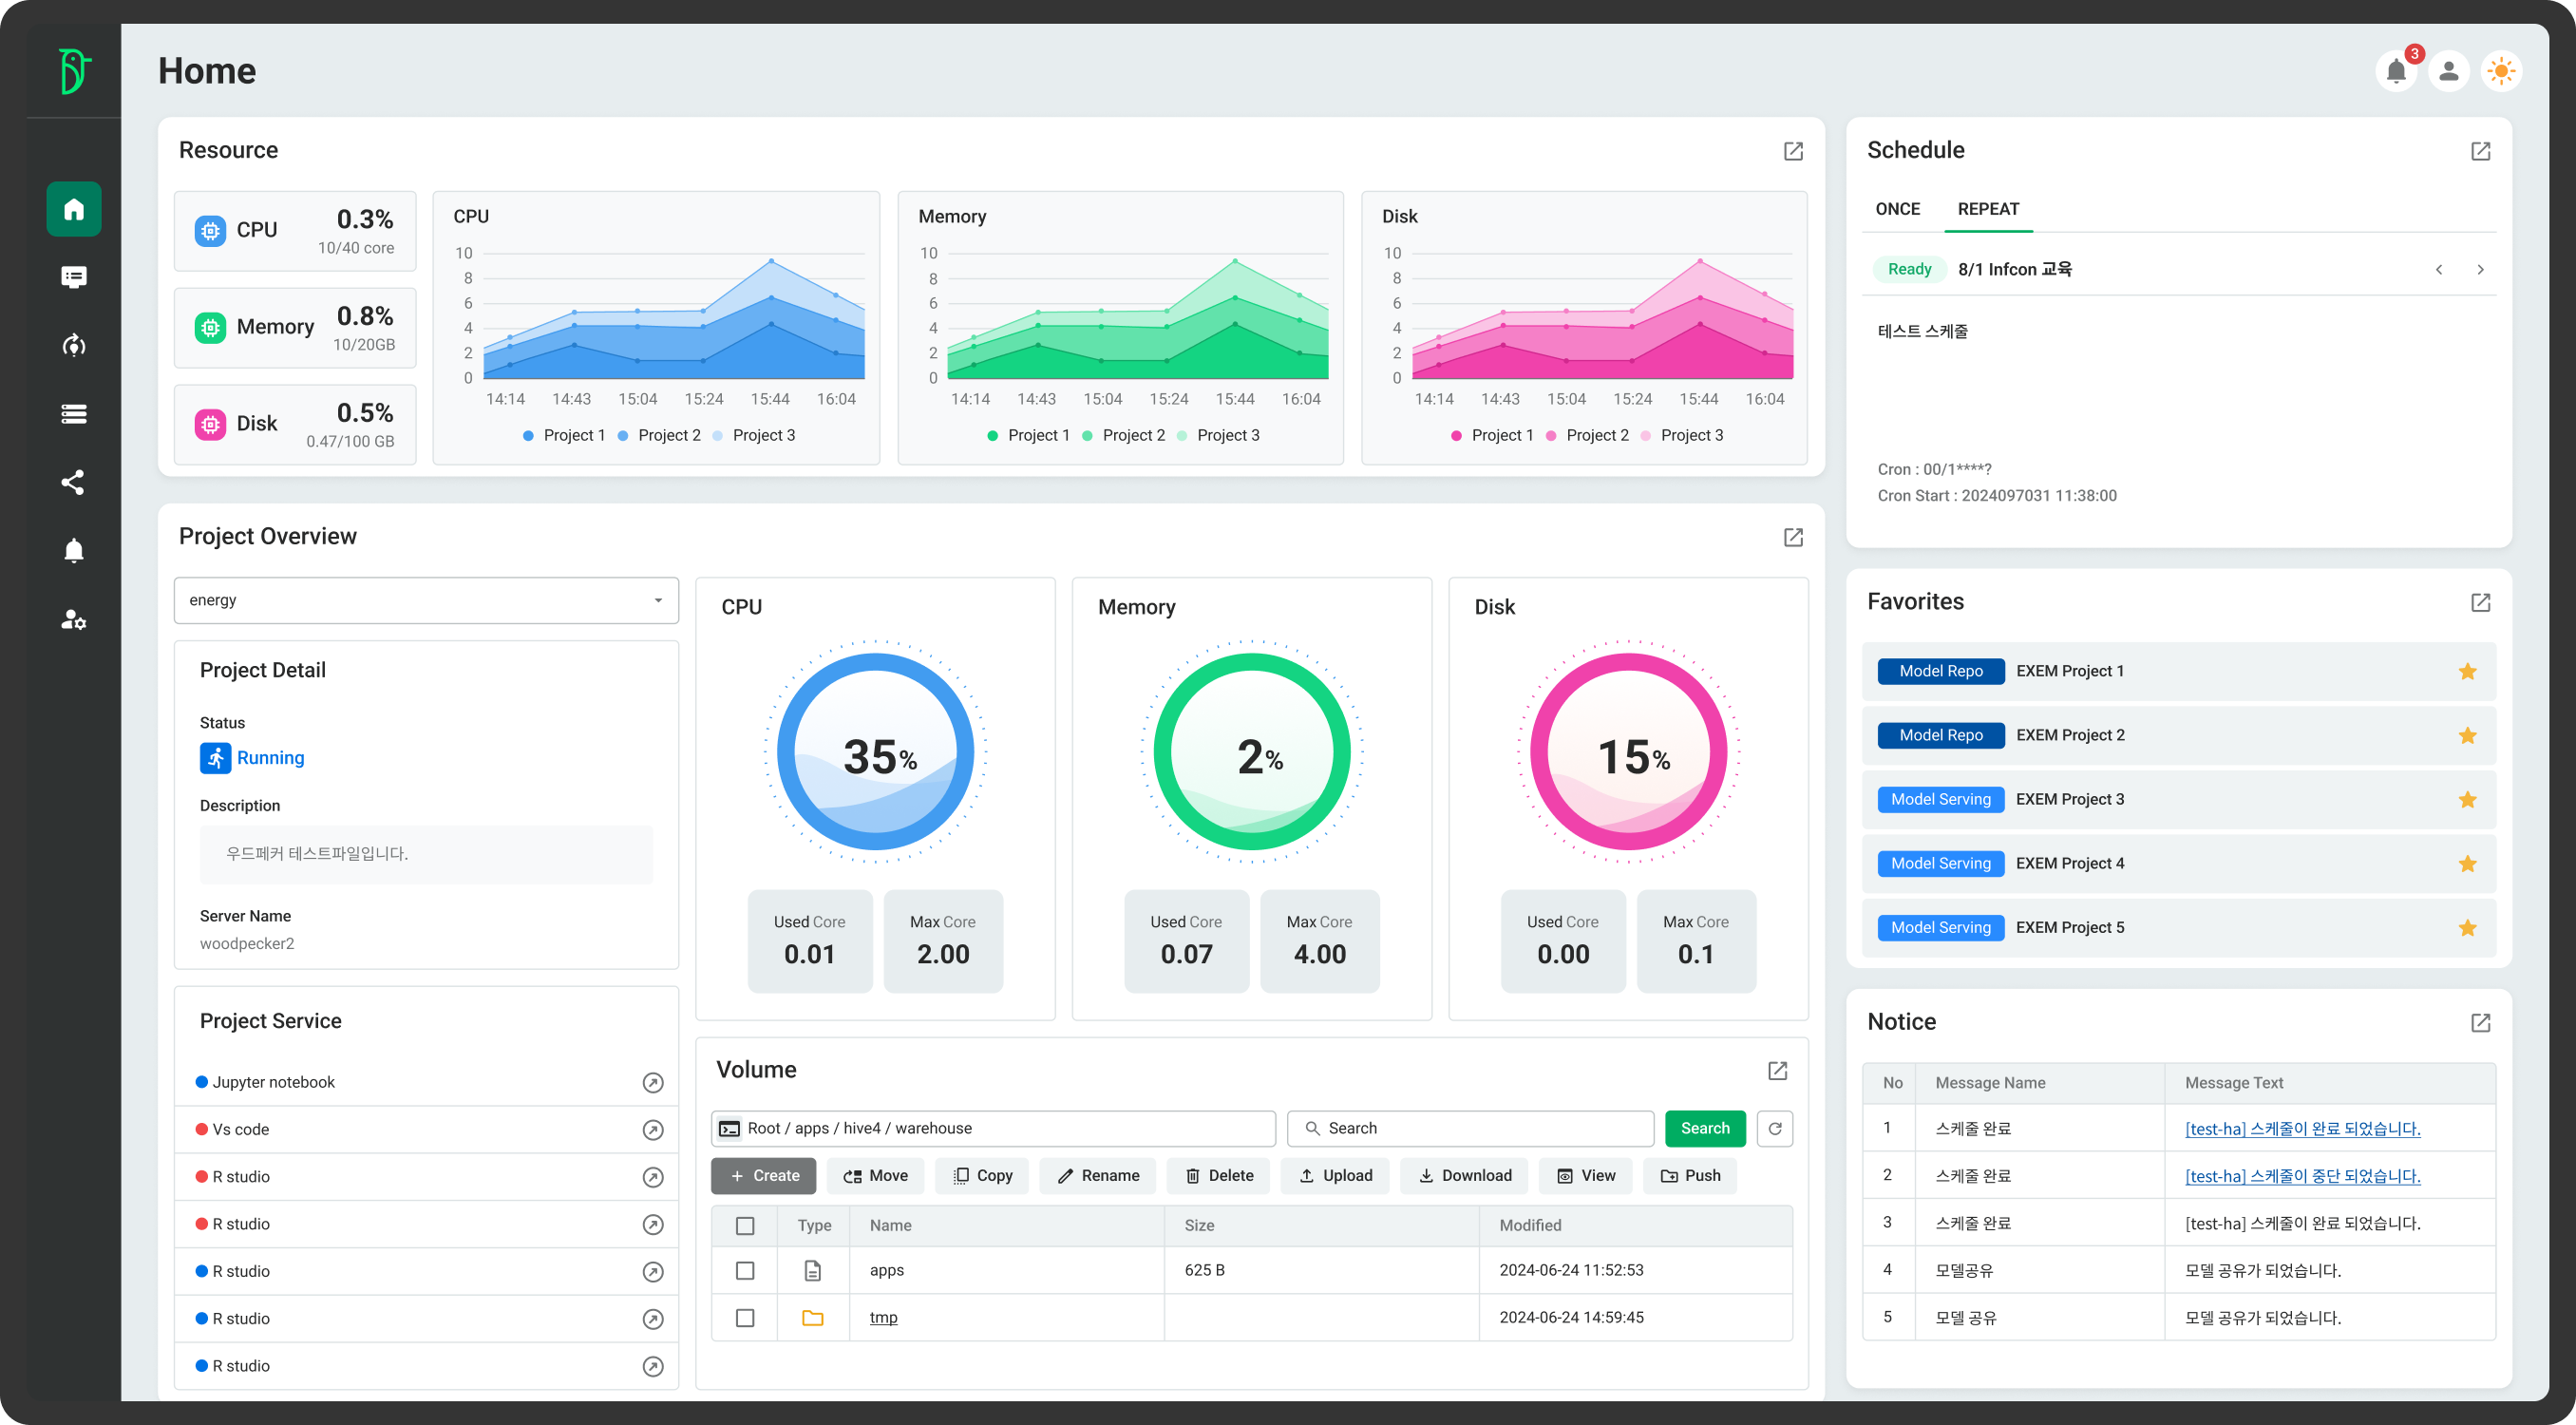Toggle light theme sun icon

(2501, 71)
